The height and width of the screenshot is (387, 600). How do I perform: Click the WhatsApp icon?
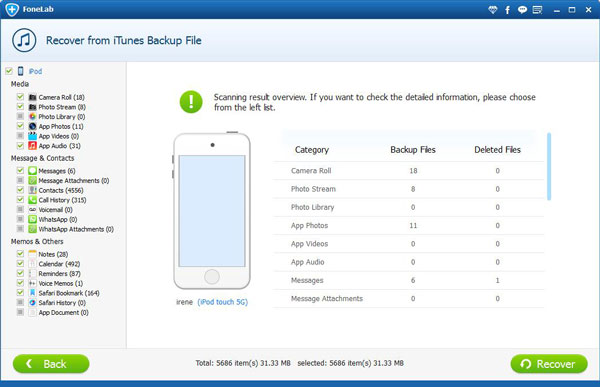pos(33,219)
